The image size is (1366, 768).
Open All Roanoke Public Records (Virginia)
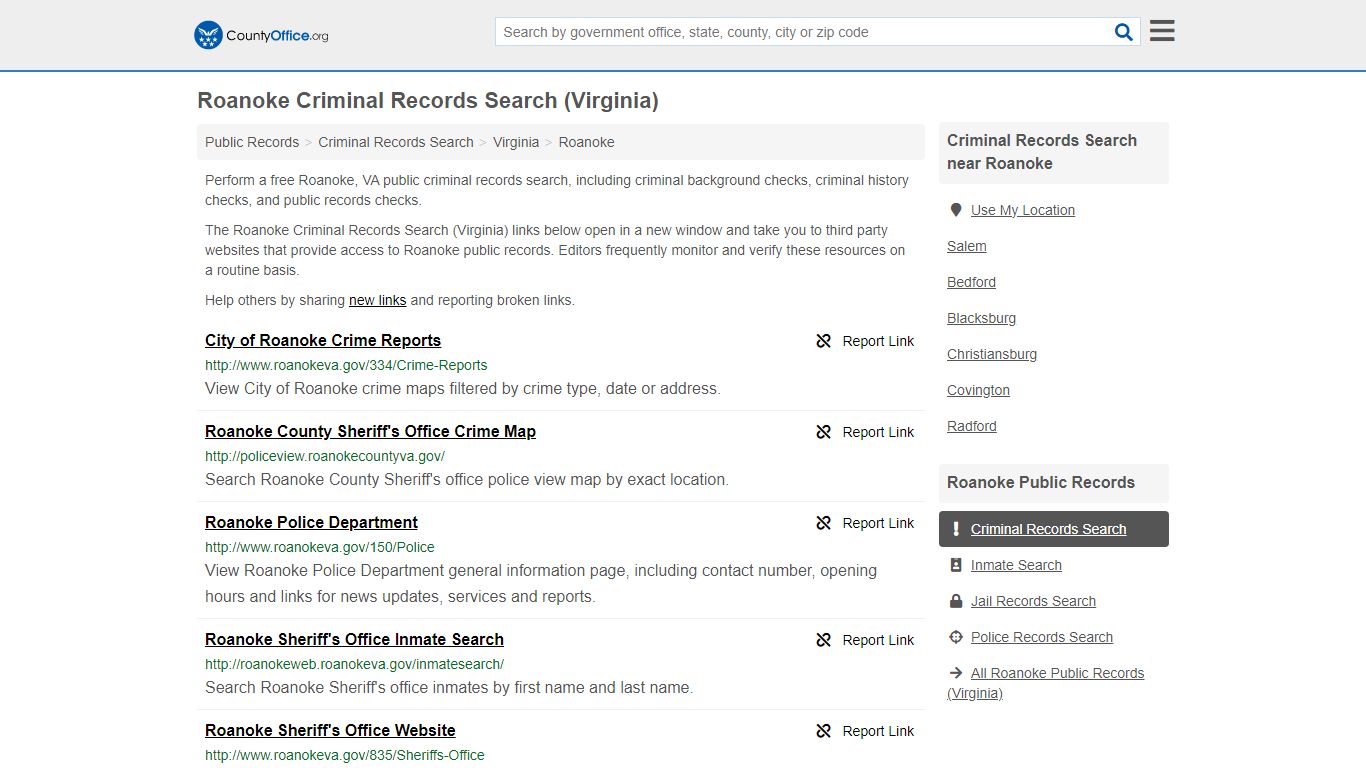[x=1046, y=683]
